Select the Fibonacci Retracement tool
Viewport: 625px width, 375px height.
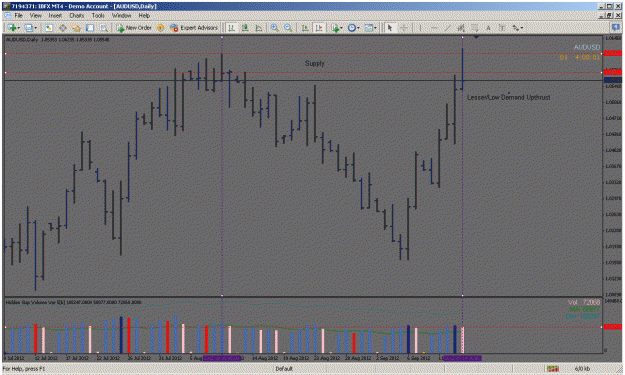coord(475,28)
